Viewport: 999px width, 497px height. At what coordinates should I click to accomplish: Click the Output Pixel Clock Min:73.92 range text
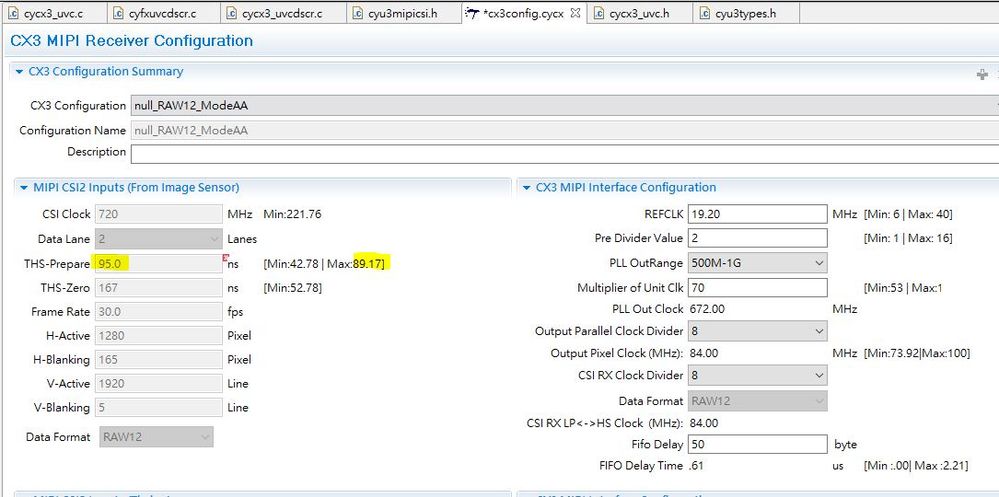(x=917, y=353)
